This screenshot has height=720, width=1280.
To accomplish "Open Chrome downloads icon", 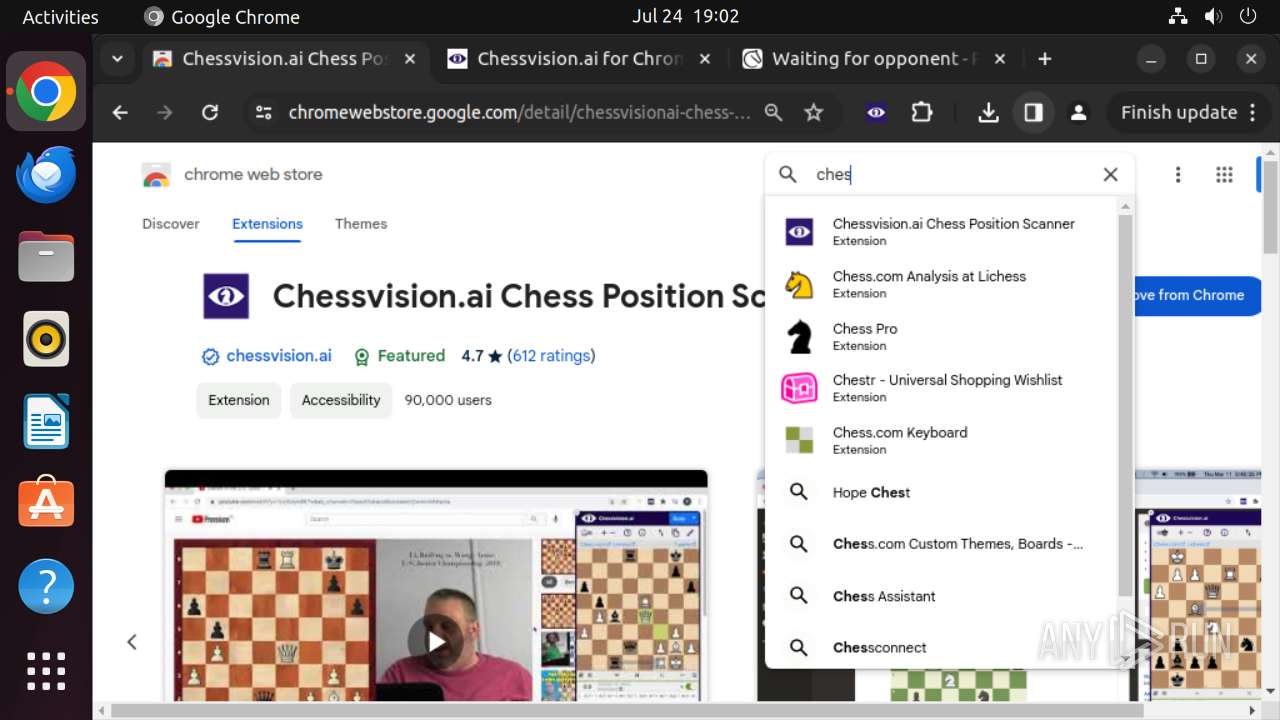I will click(988, 113).
